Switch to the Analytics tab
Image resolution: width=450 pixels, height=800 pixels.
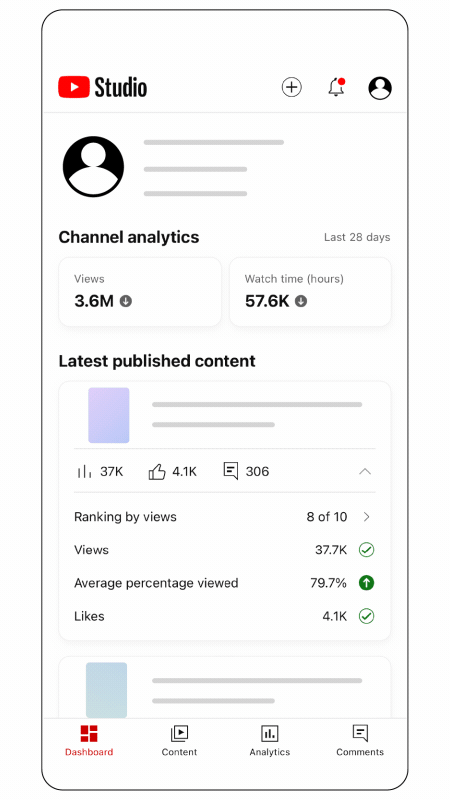(x=270, y=740)
